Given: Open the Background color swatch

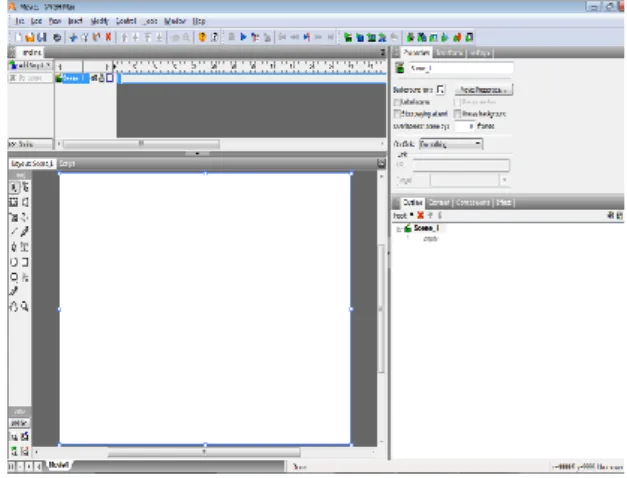Looking at the screenshot, I should tap(440, 90).
